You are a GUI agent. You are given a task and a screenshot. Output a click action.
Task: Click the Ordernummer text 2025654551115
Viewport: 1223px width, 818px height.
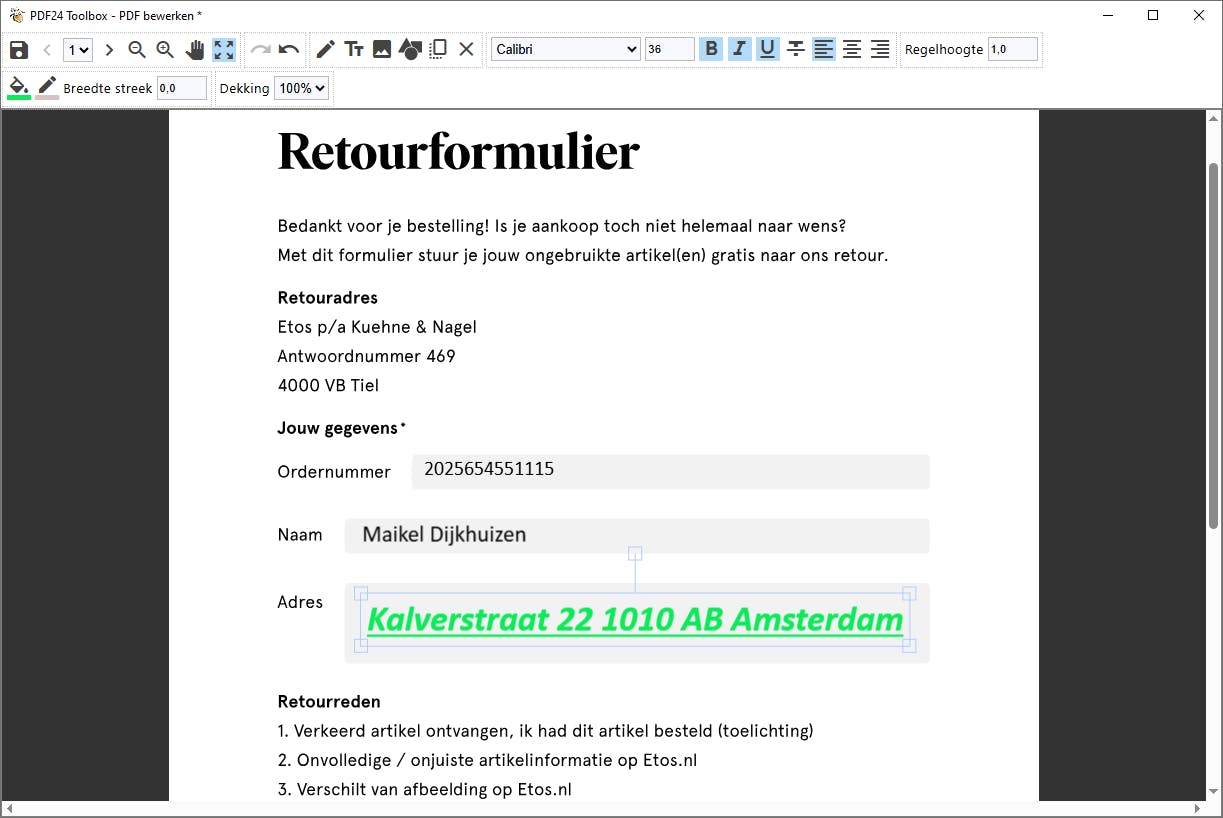click(489, 469)
